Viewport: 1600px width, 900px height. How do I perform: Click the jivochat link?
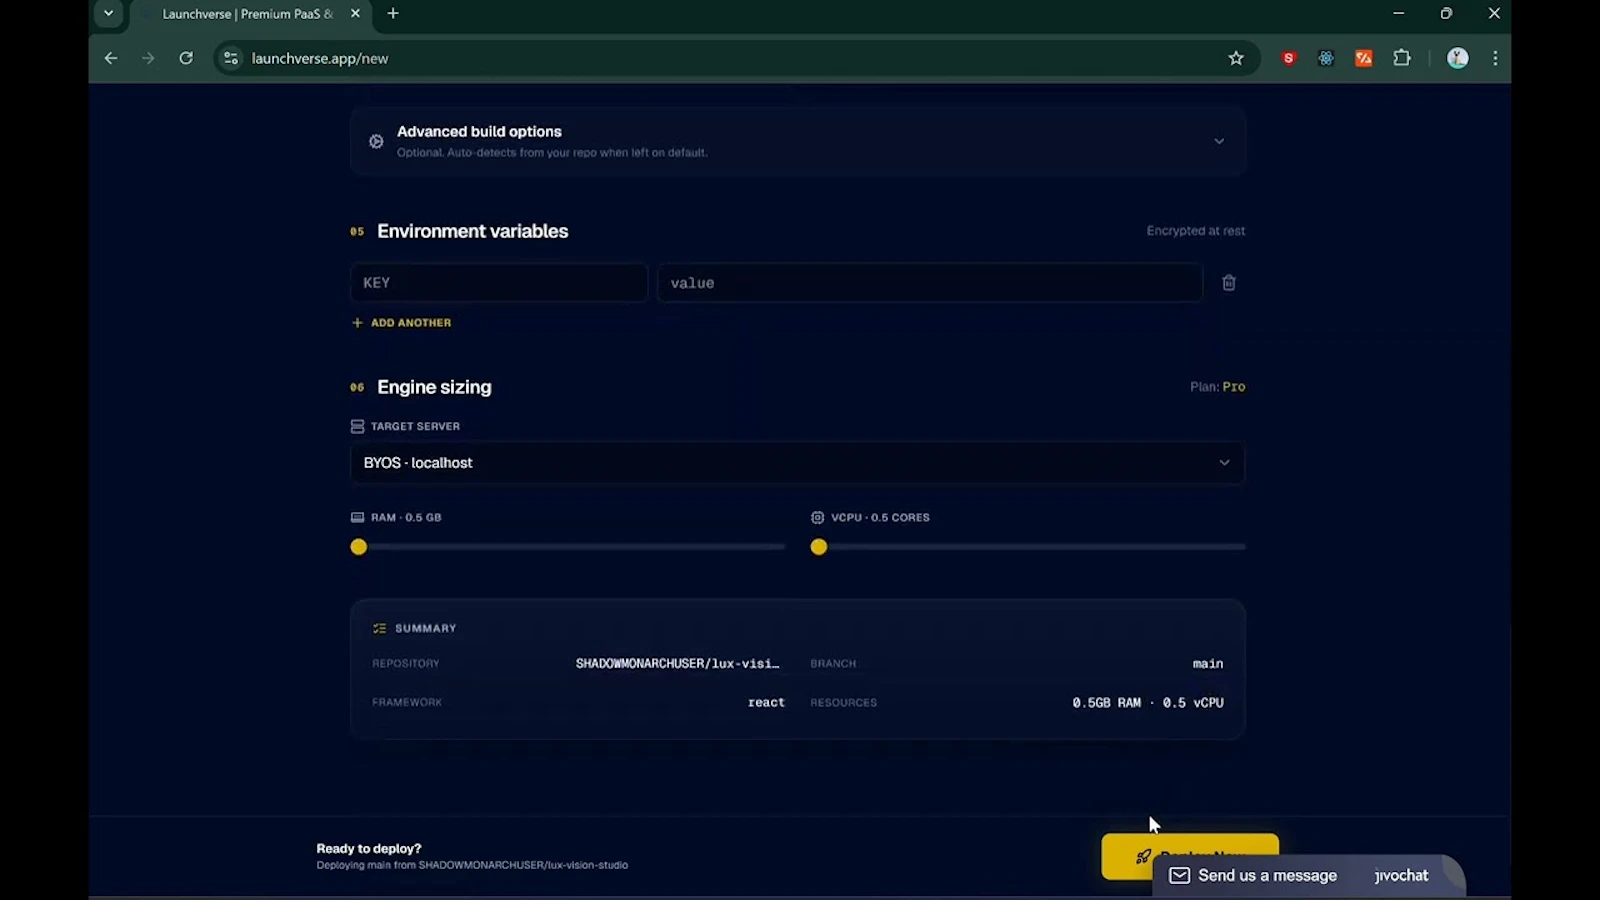coord(1401,875)
